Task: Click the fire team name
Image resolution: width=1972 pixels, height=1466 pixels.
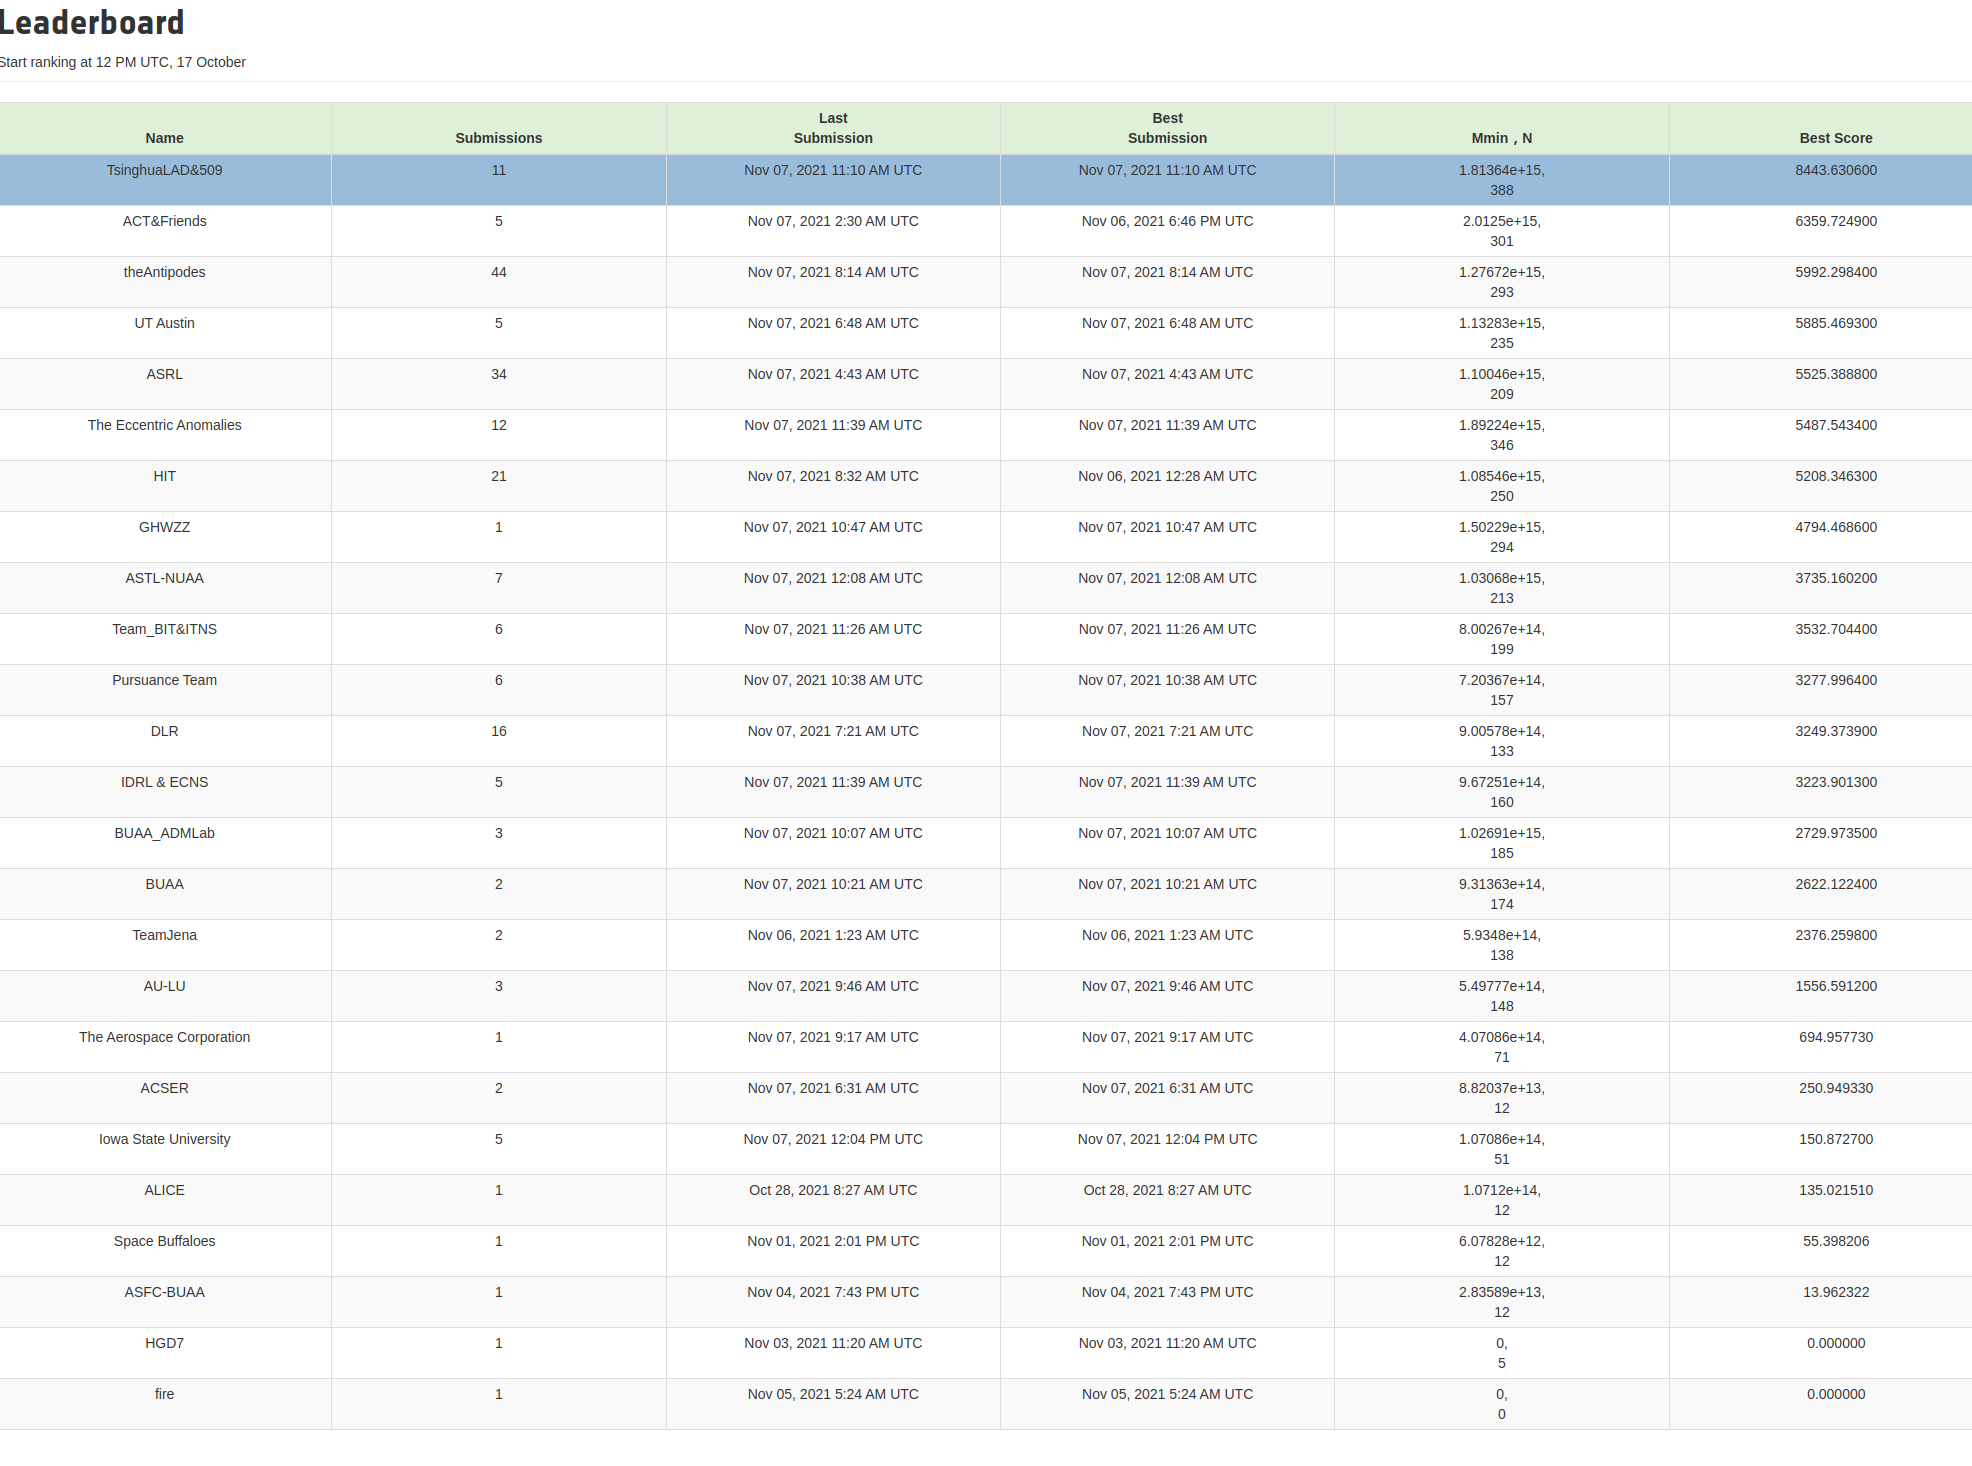Action: 164,1394
